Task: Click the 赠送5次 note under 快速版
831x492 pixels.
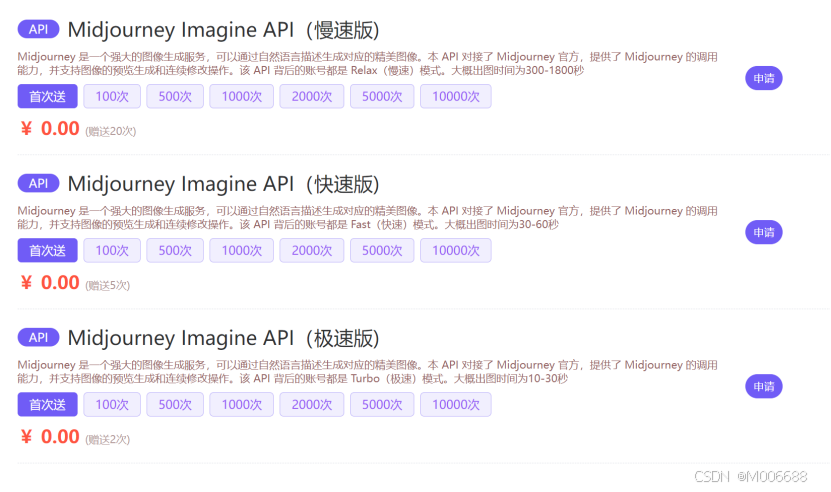Action: (107, 285)
